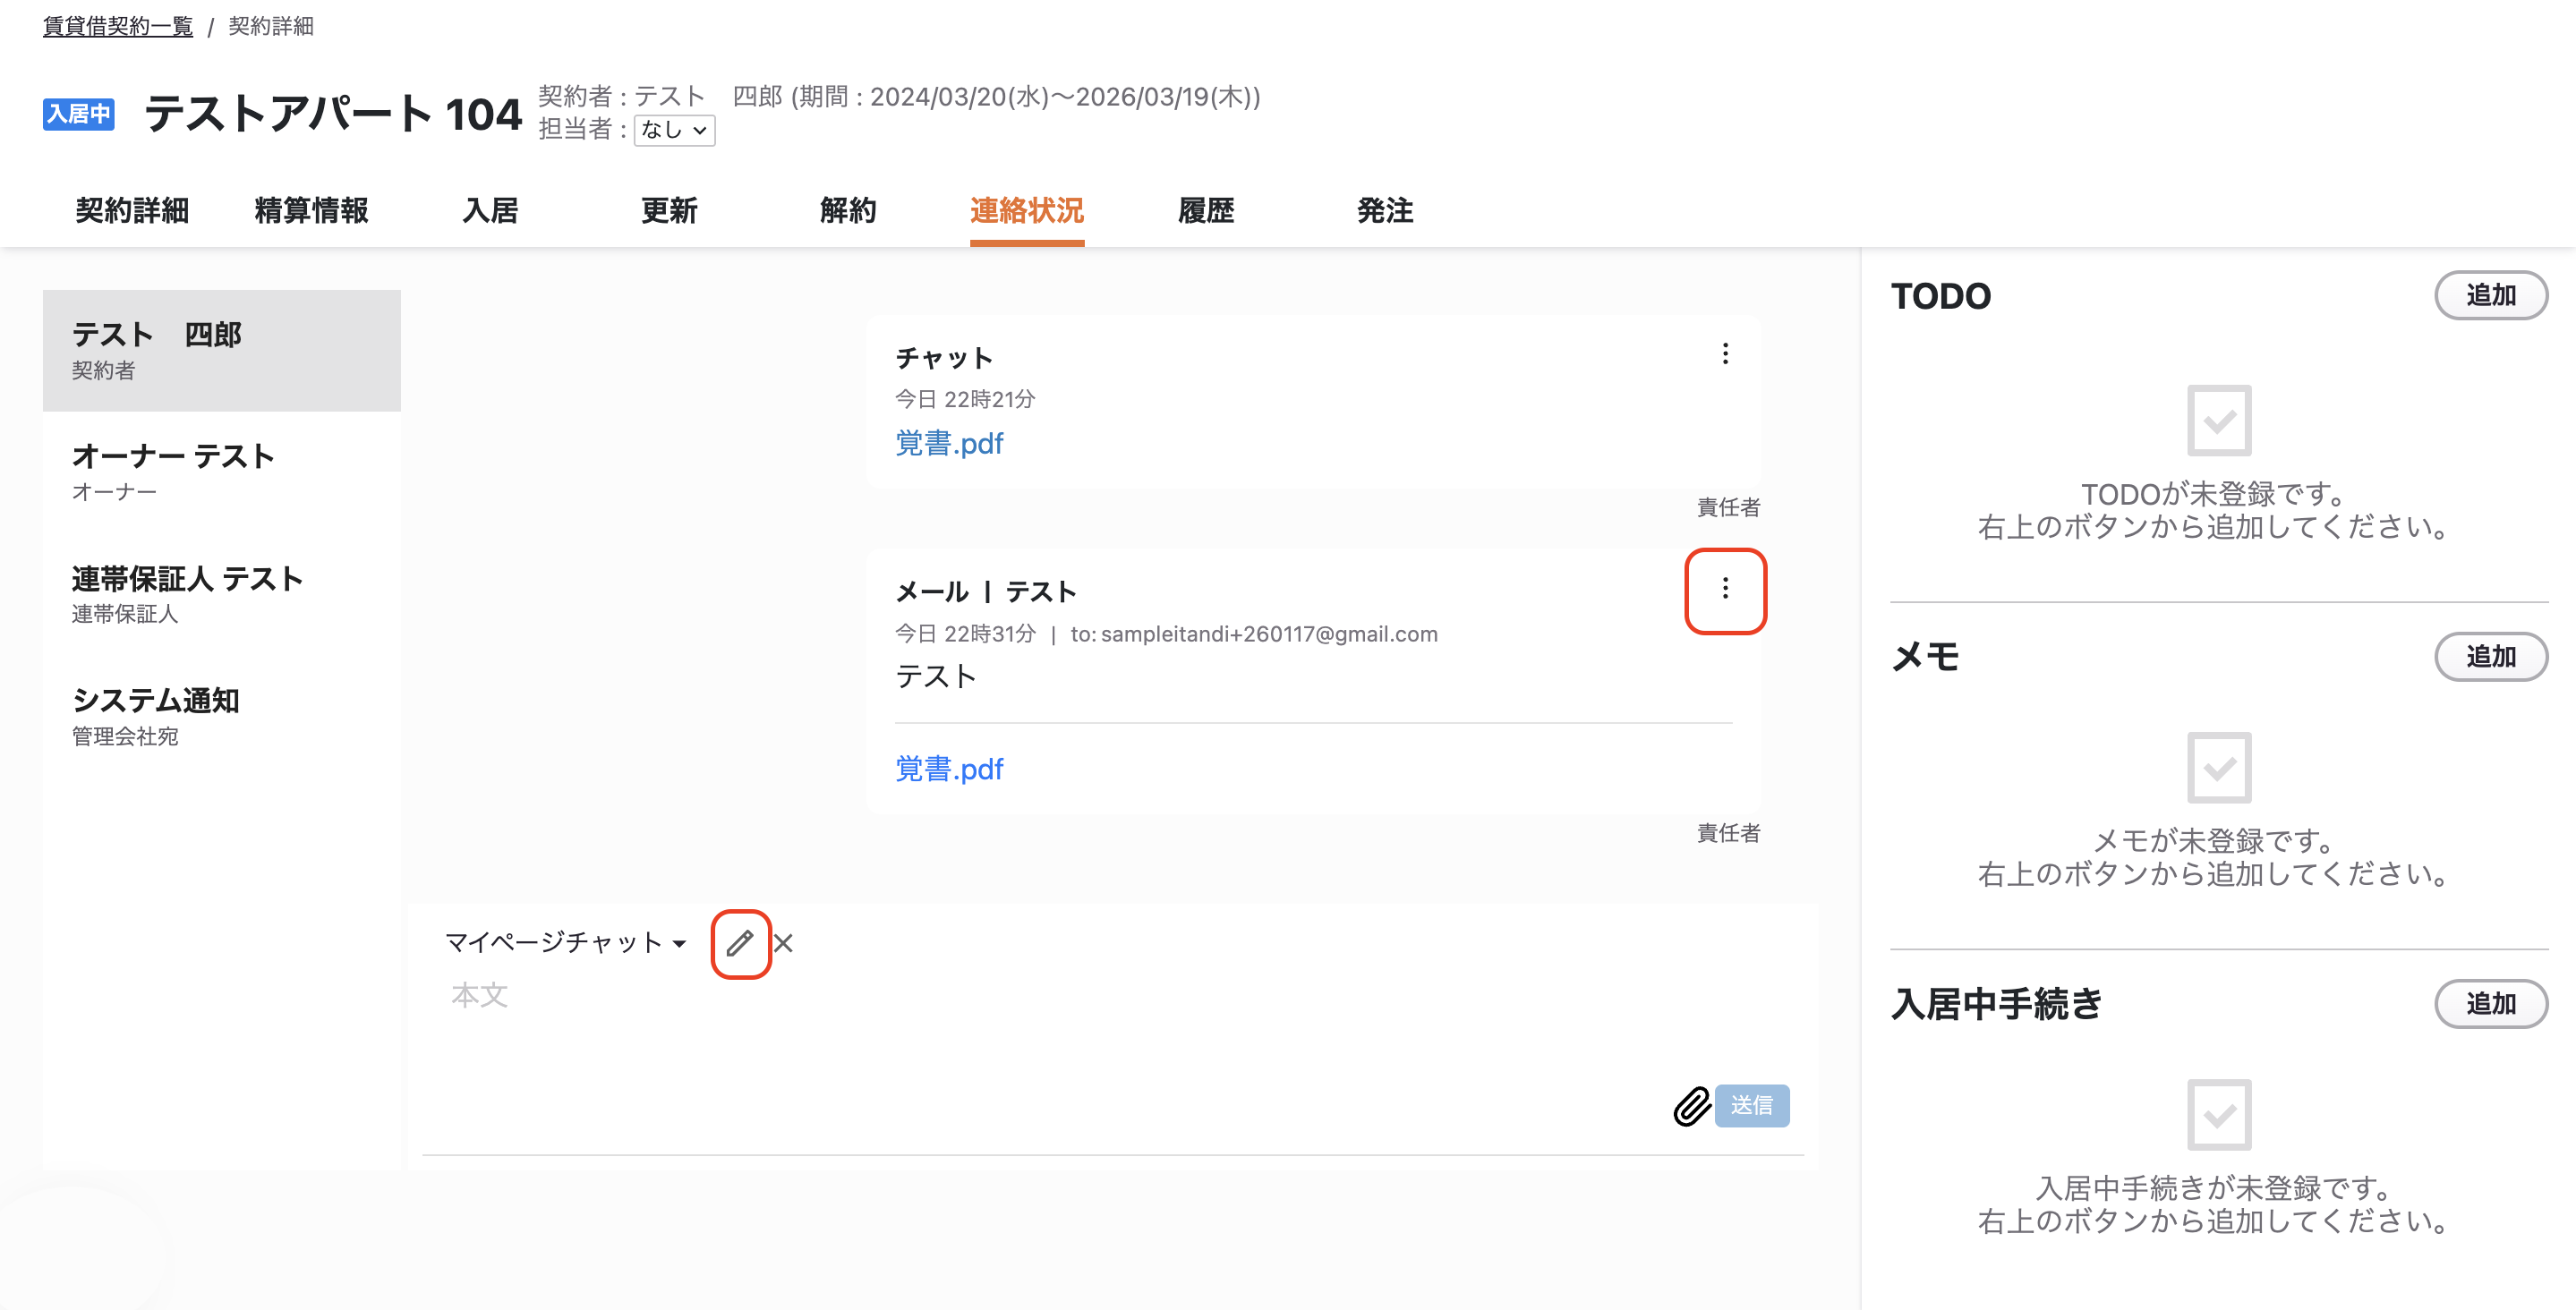This screenshot has height=1310, width=2576.
Task: Open 覚書.pdf in the チャット message
Action: [x=949, y=443]
